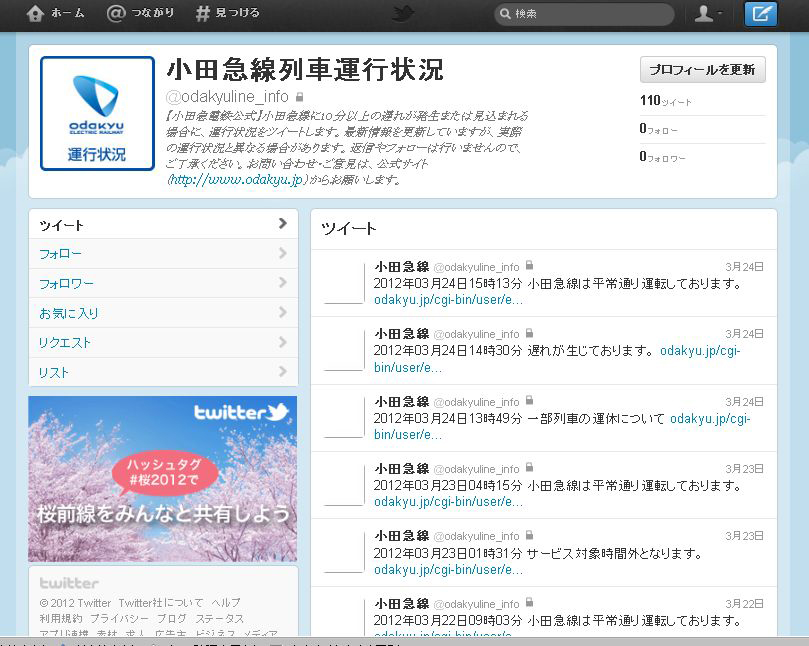Click the 3月24日 timestamp of the 13時49分 tweet
This screenshot has width=809, height=646.
744,401
